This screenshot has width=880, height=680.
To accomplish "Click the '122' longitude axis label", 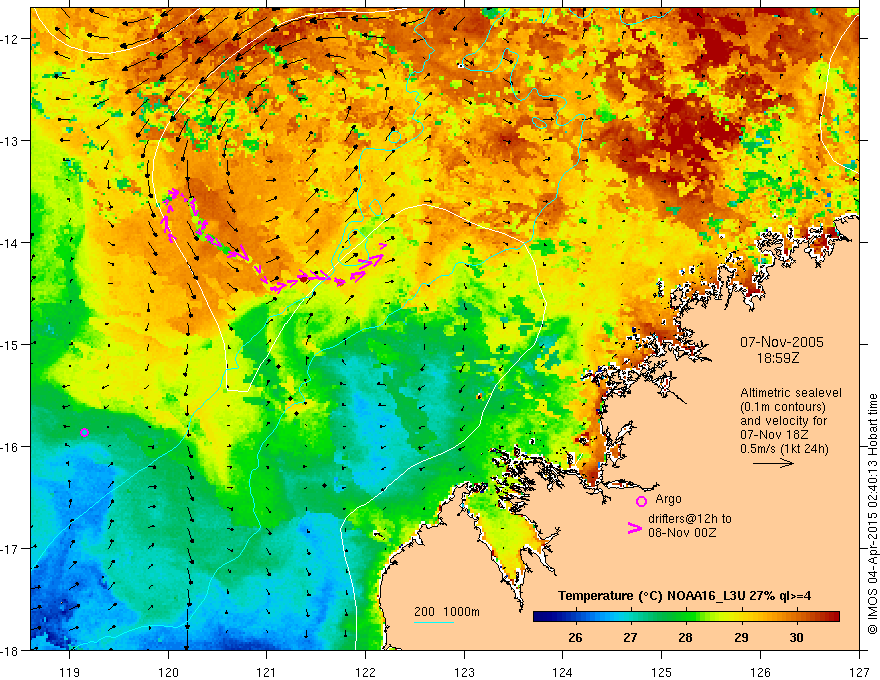I will point(365,672).
